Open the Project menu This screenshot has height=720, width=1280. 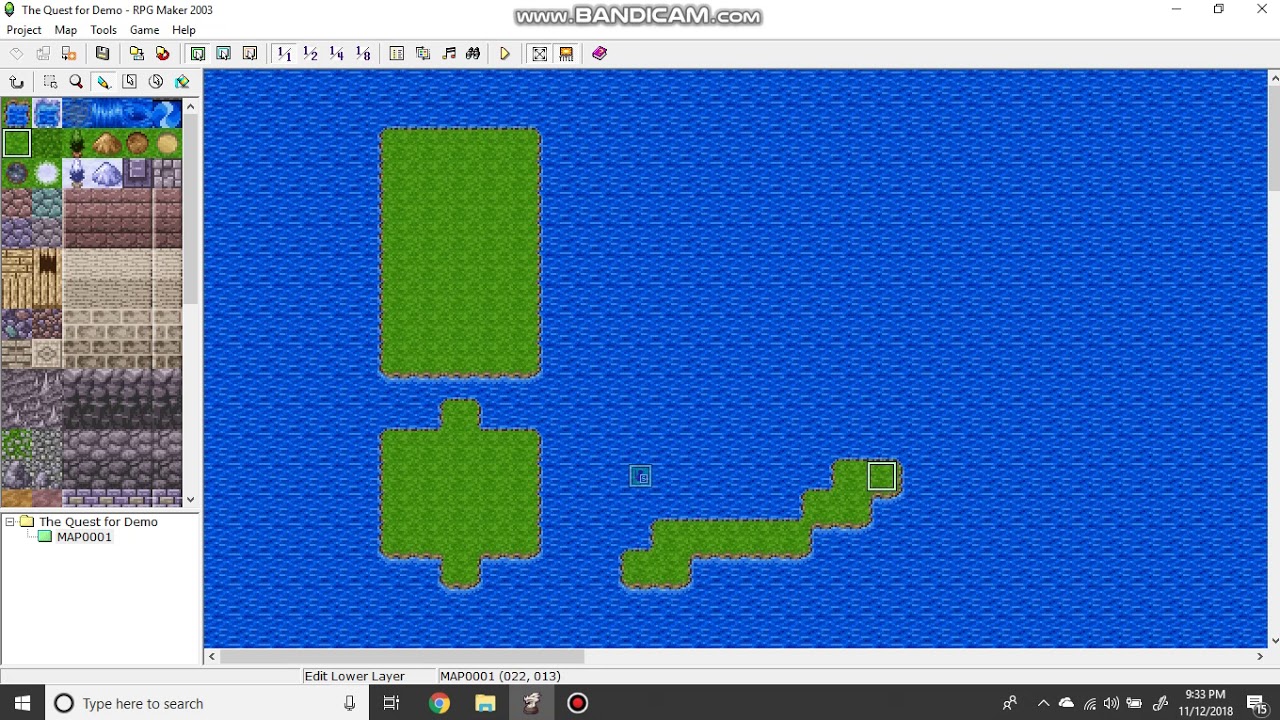(24, 30)
